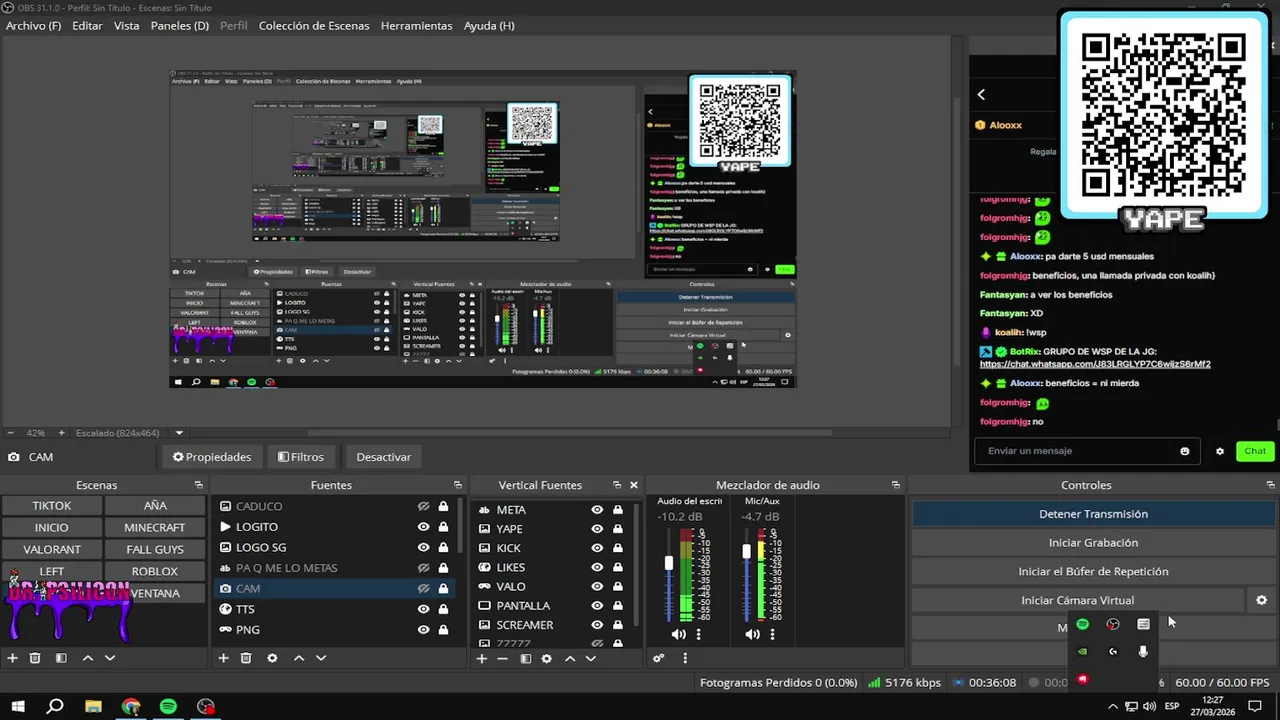Open the properties gear in the Vertical Fuentes toolbar
1280x720 pixels.
pos(546,658)
